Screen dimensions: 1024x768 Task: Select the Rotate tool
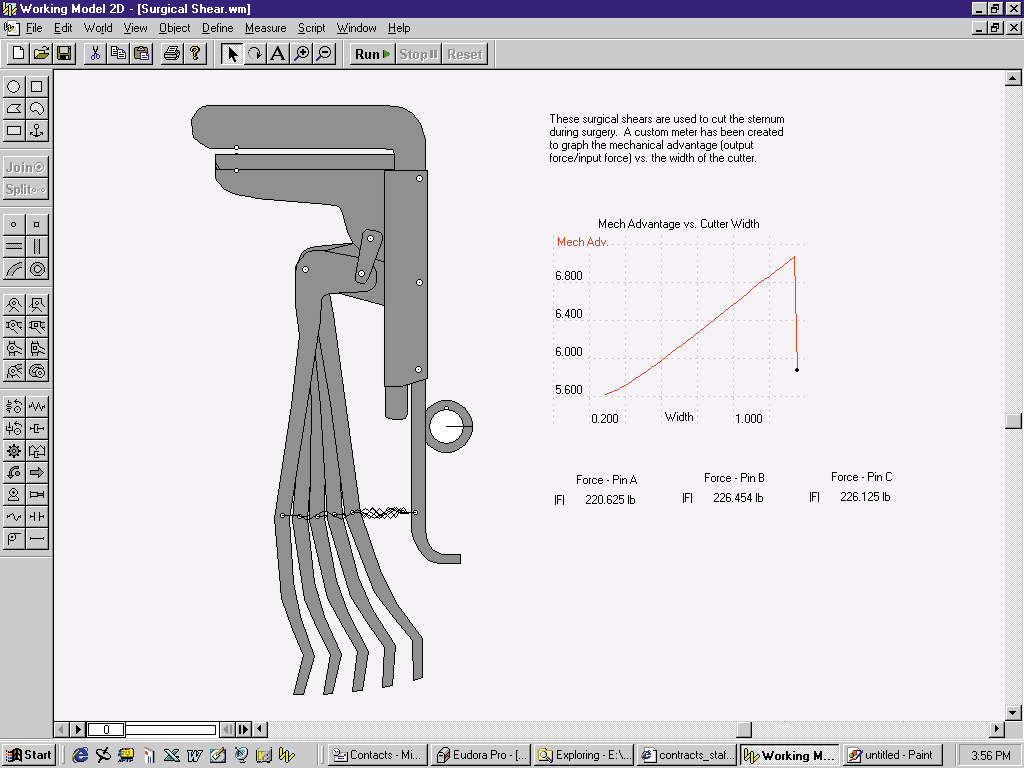pos(255,54)
